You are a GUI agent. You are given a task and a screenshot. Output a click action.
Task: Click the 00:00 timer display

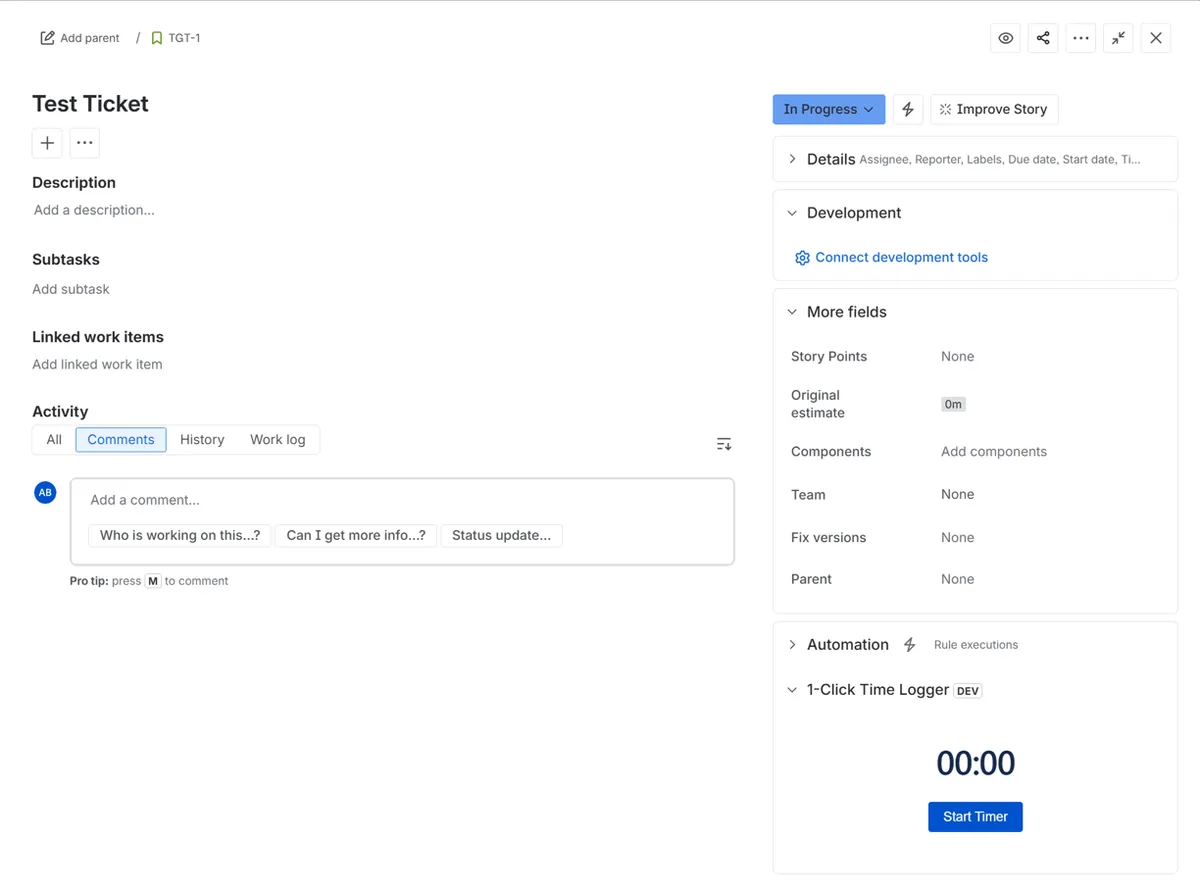975,763
